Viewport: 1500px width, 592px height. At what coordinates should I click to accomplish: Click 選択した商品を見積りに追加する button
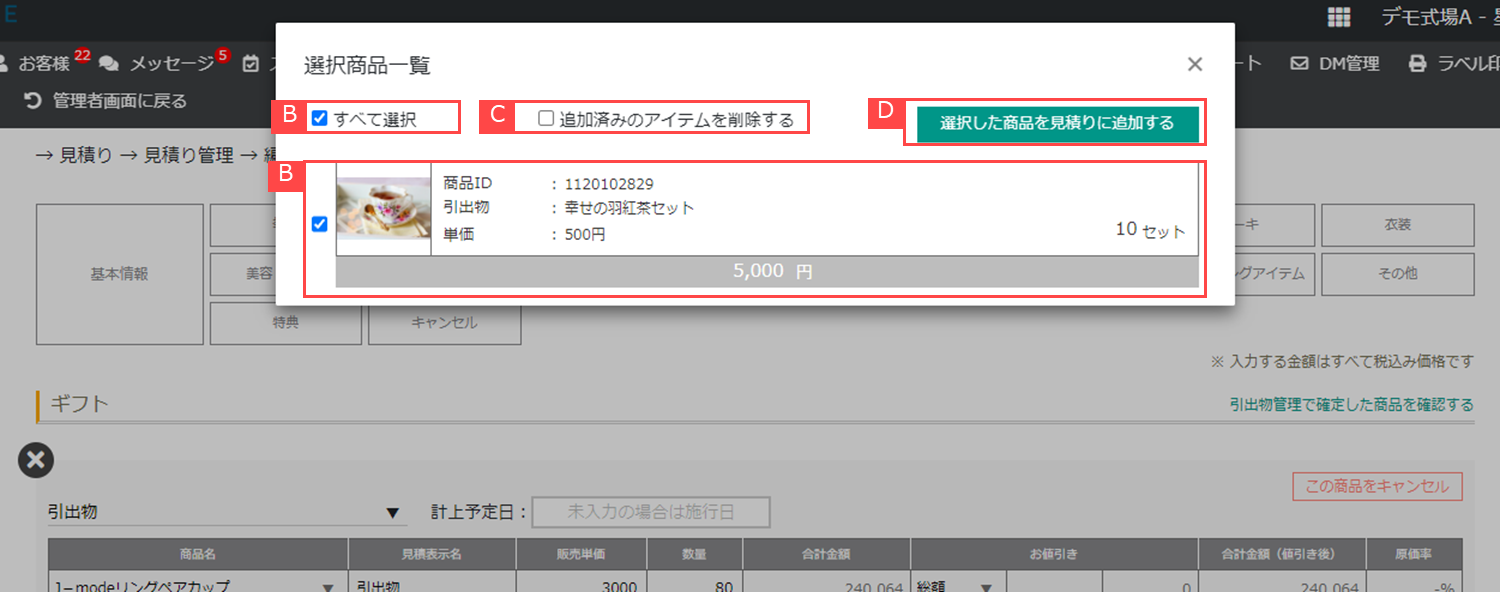(1056, 123)
